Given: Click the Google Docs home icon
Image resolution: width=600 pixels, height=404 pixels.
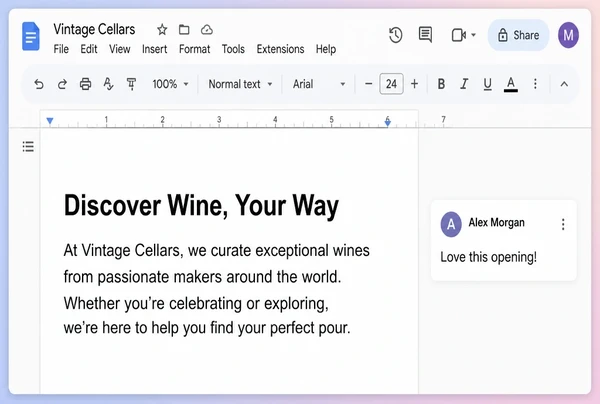Looking at the screenshot, I should pos(31,37).
